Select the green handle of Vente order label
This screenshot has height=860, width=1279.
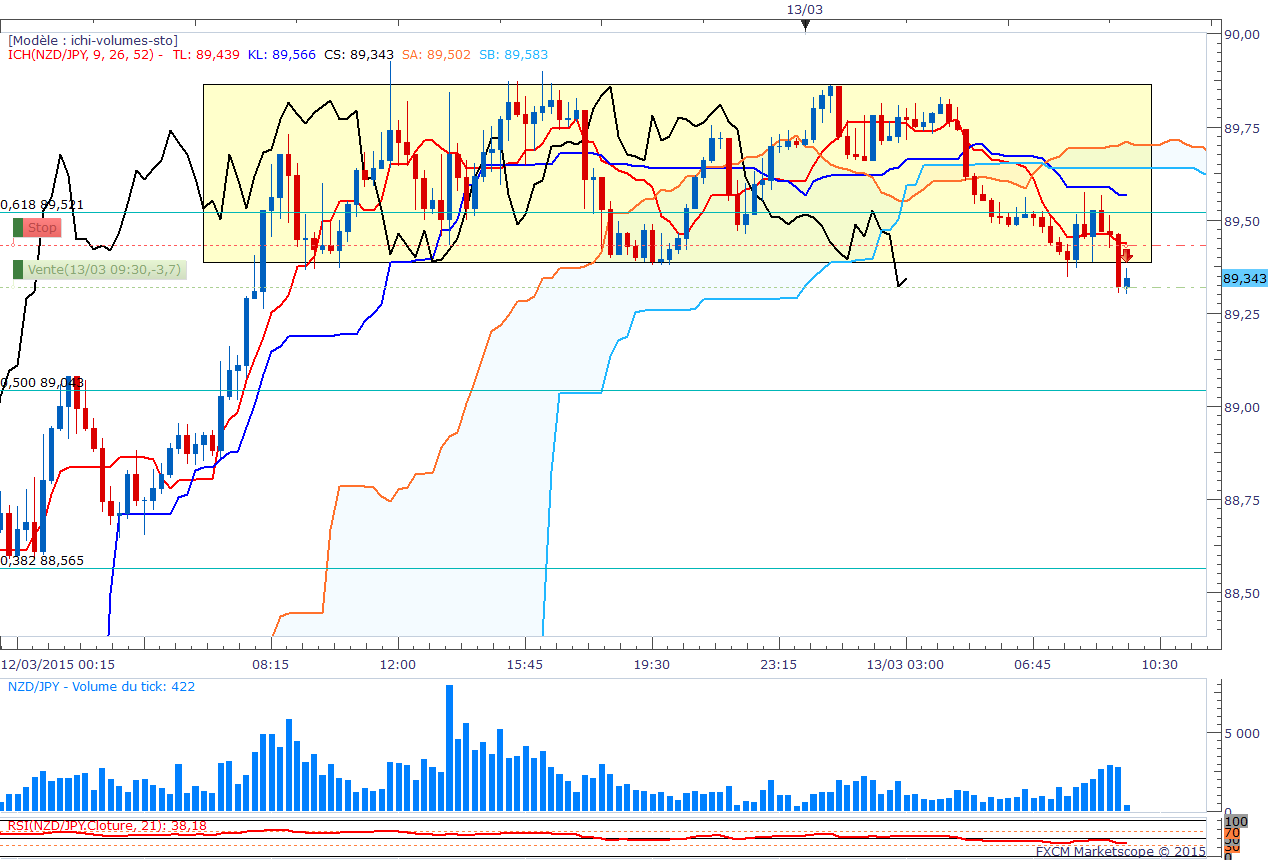pyautogui.click(x=18, y=269)
